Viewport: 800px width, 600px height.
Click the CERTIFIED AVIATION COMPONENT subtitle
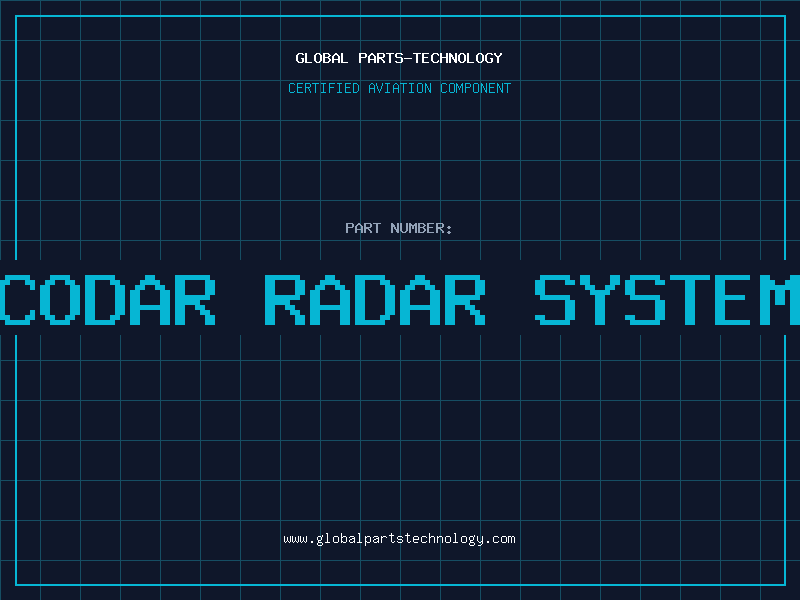click(399, 88)
